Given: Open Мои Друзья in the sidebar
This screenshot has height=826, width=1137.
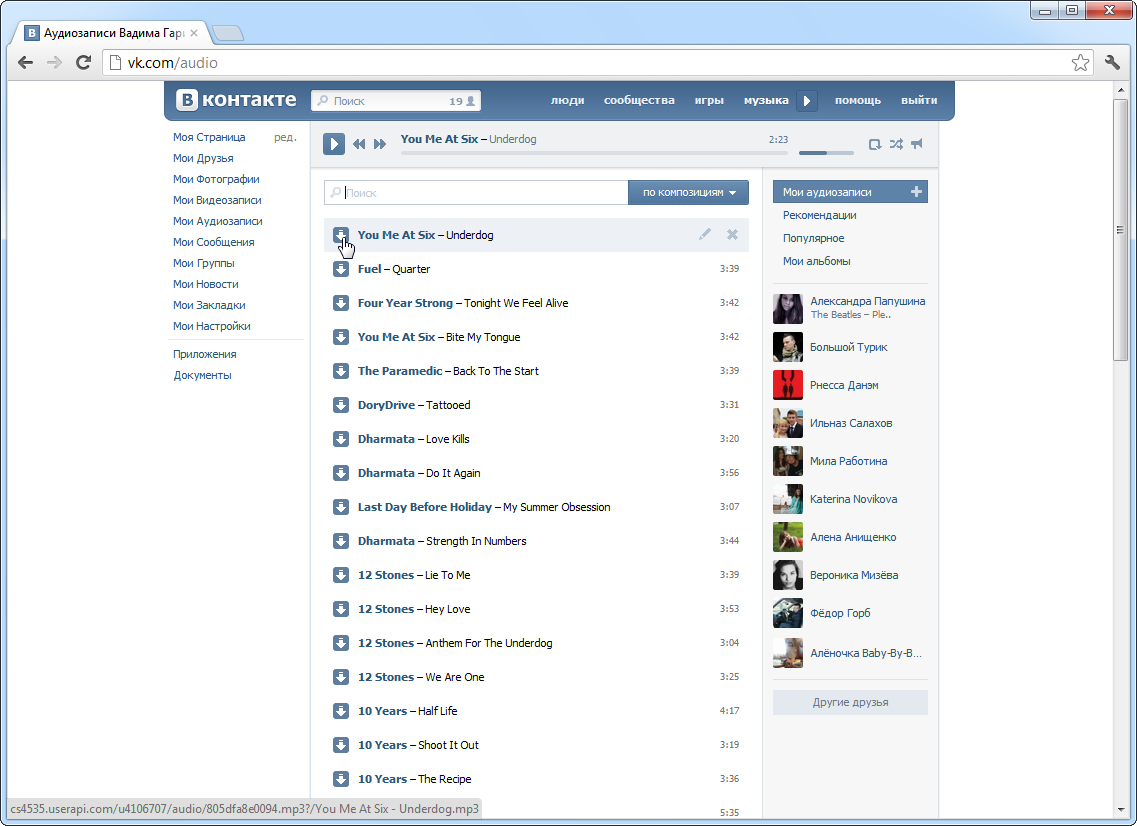Looking at the screenshot, I should tap(203, 158).
